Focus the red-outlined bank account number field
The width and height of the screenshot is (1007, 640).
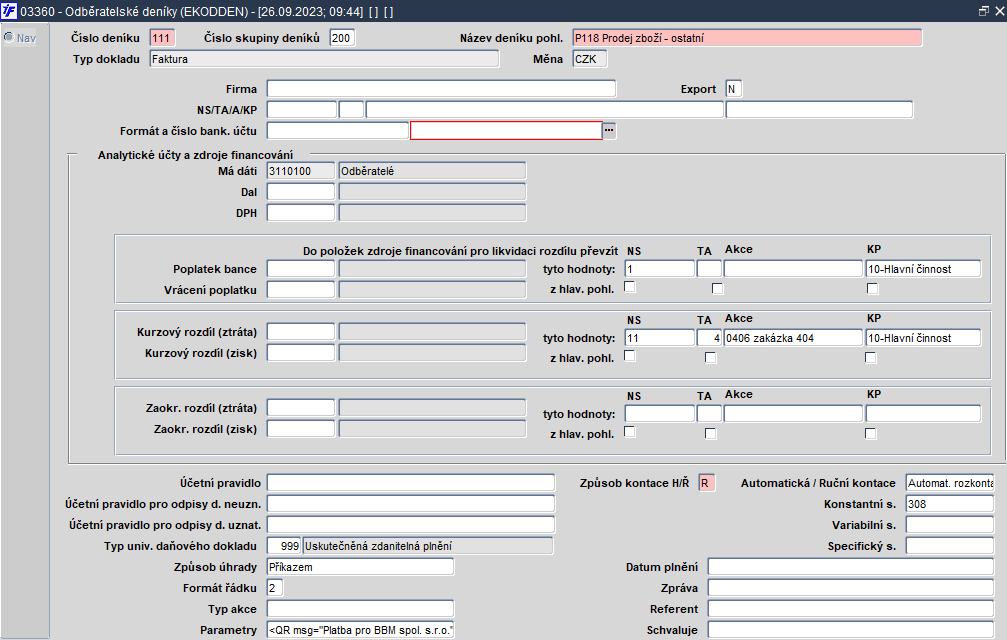(506, 131)
